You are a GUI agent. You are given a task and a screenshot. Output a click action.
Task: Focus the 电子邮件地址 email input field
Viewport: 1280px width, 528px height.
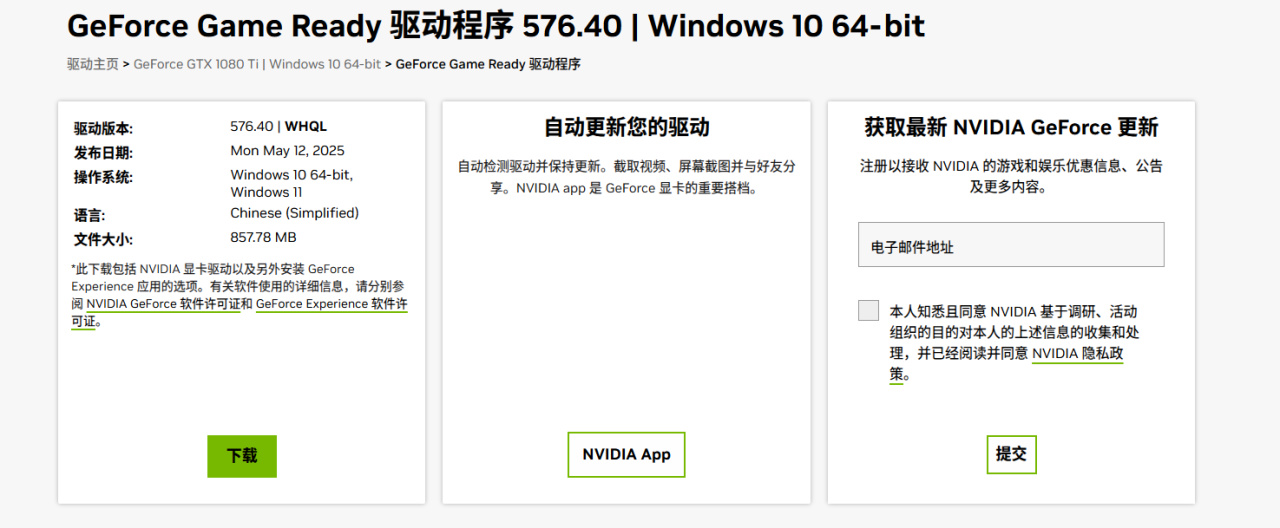[1011, 244]
